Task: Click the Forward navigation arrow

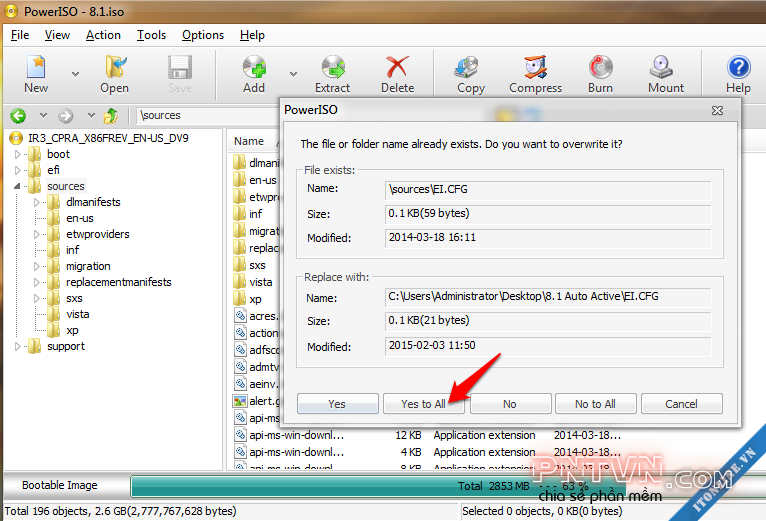Action: [x=65, y=116]
